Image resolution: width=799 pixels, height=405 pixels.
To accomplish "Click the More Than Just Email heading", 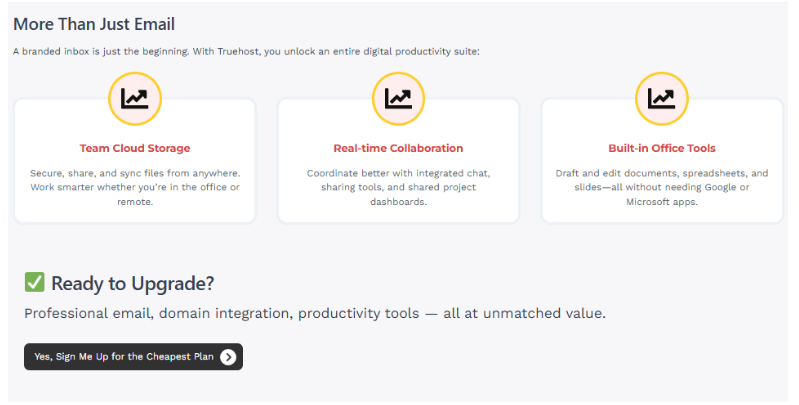I will [94, 24].
